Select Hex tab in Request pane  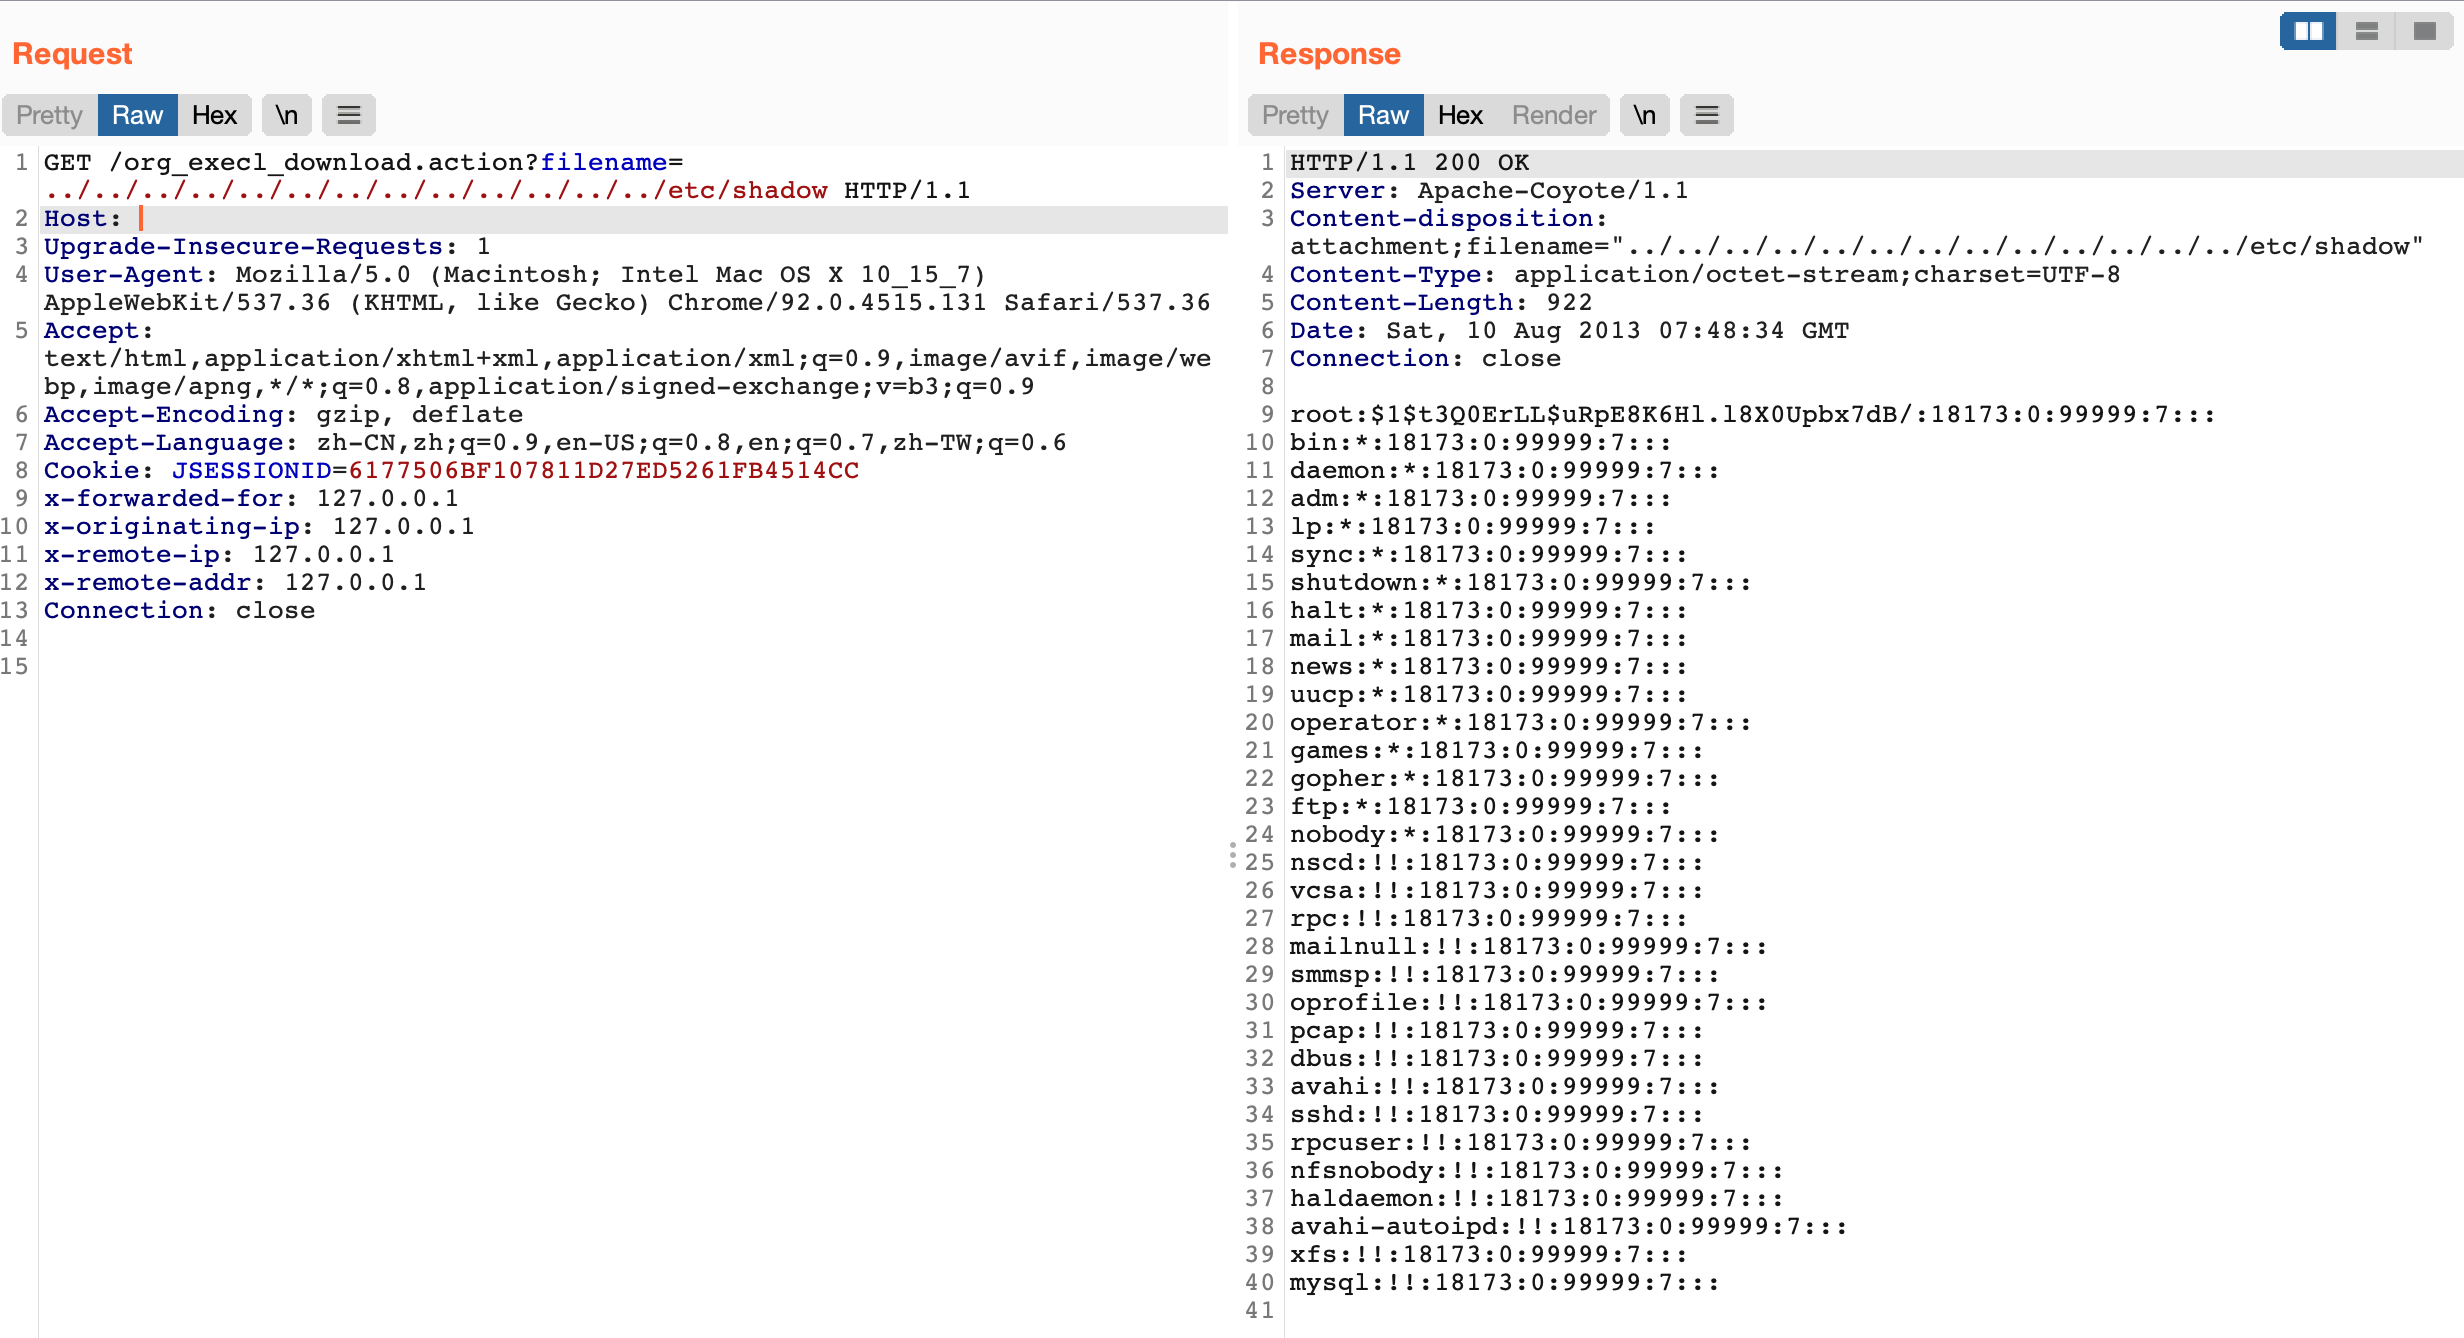click(214, 115)
